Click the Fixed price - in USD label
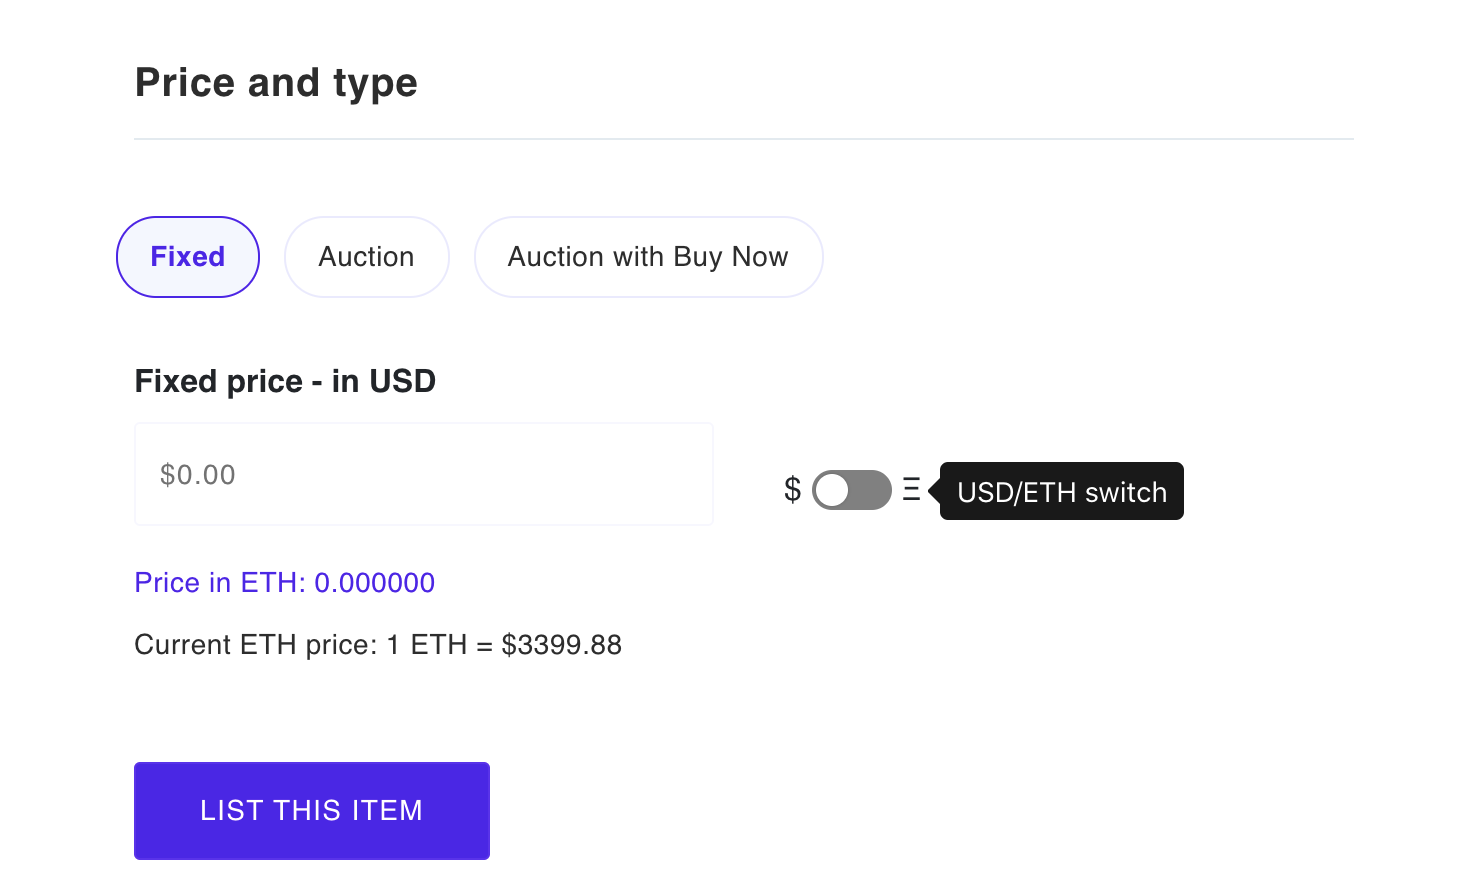Image resolution: width=1468 pixels, height=890 pixels. pos(285,381)
